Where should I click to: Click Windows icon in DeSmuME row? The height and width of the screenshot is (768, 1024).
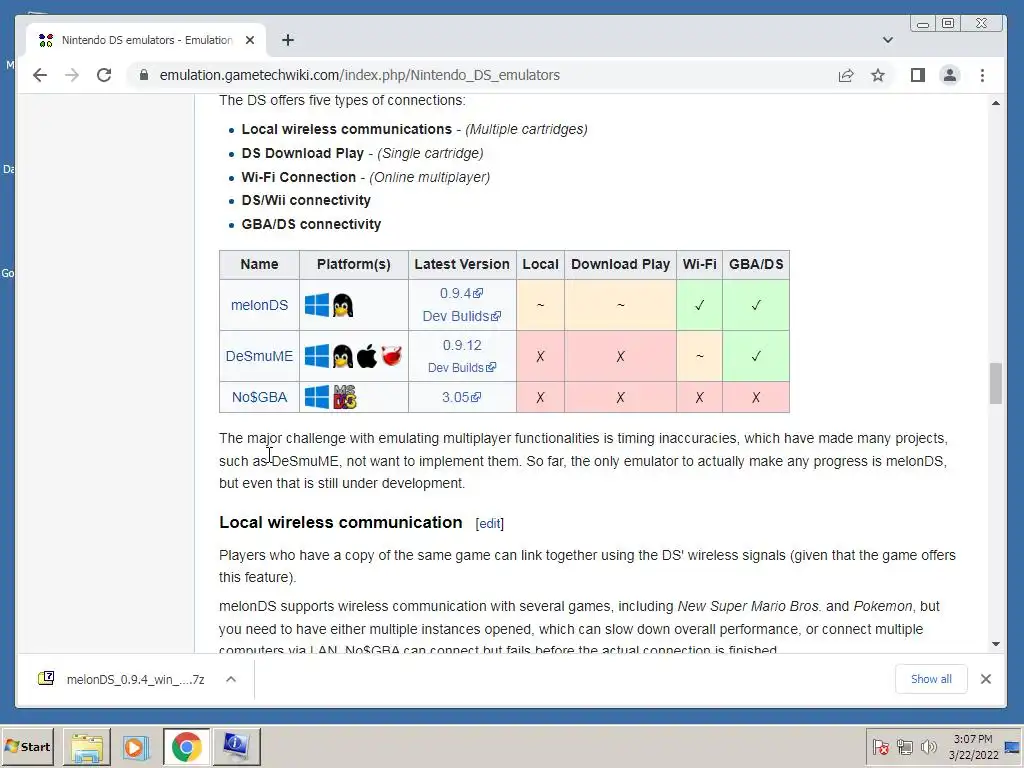(317, 356)
